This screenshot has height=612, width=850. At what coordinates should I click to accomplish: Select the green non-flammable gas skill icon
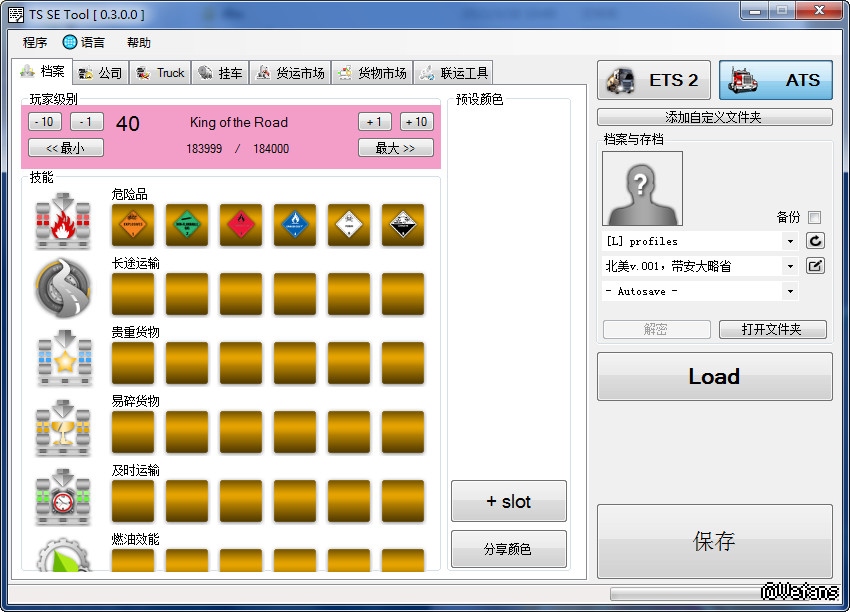(x=186, y=225)
